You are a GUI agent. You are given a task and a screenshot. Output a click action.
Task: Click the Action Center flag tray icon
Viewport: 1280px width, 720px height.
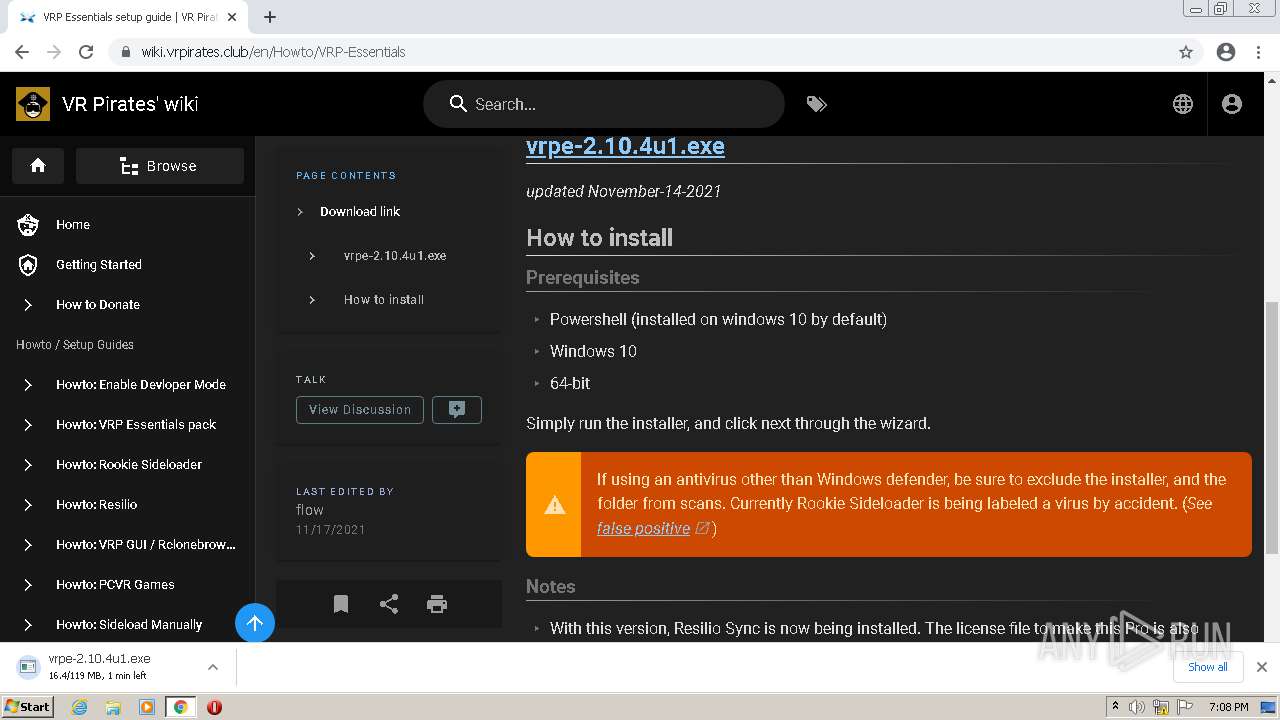[x=1185, y=707]
